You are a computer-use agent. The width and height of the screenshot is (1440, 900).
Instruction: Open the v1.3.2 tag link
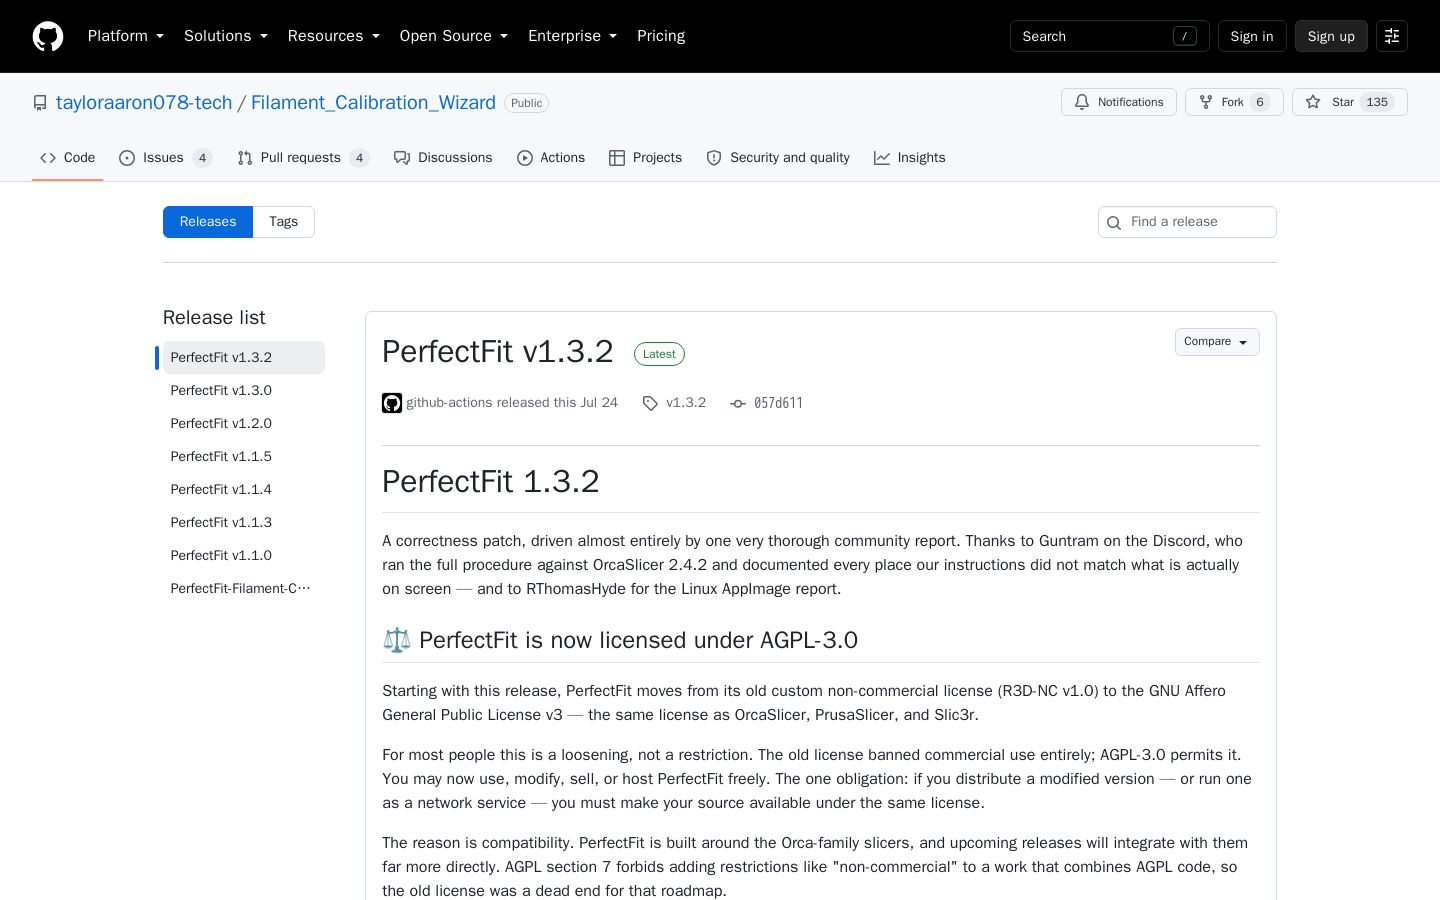686,403
